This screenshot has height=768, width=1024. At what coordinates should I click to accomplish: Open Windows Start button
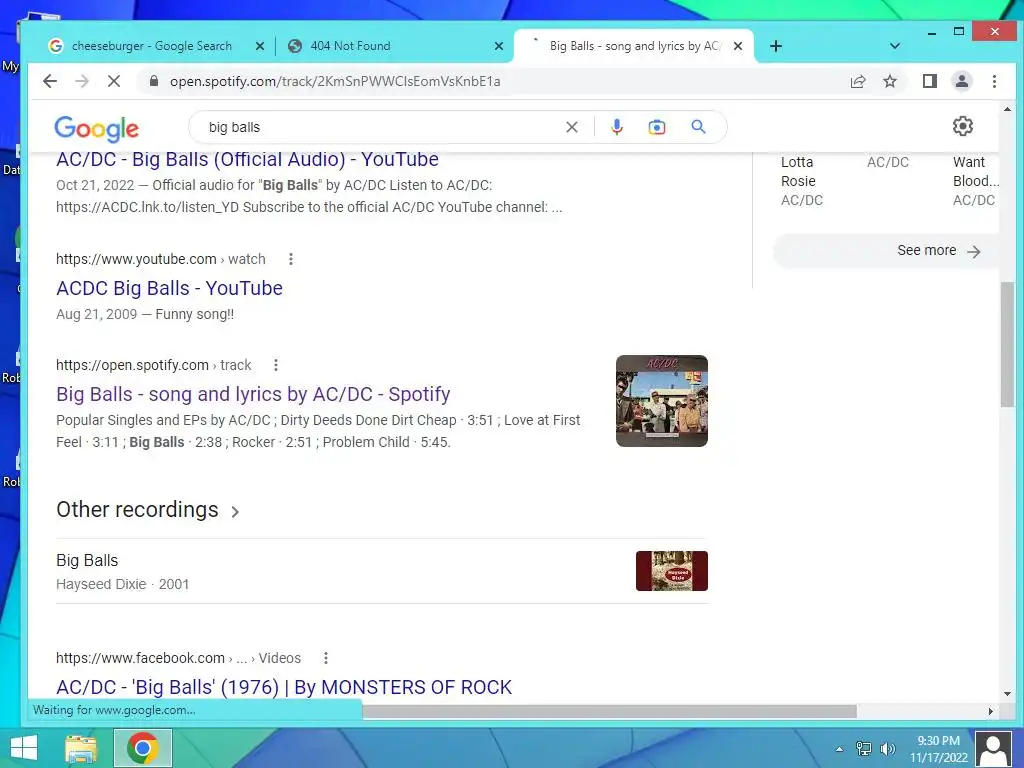click(24, 748)
